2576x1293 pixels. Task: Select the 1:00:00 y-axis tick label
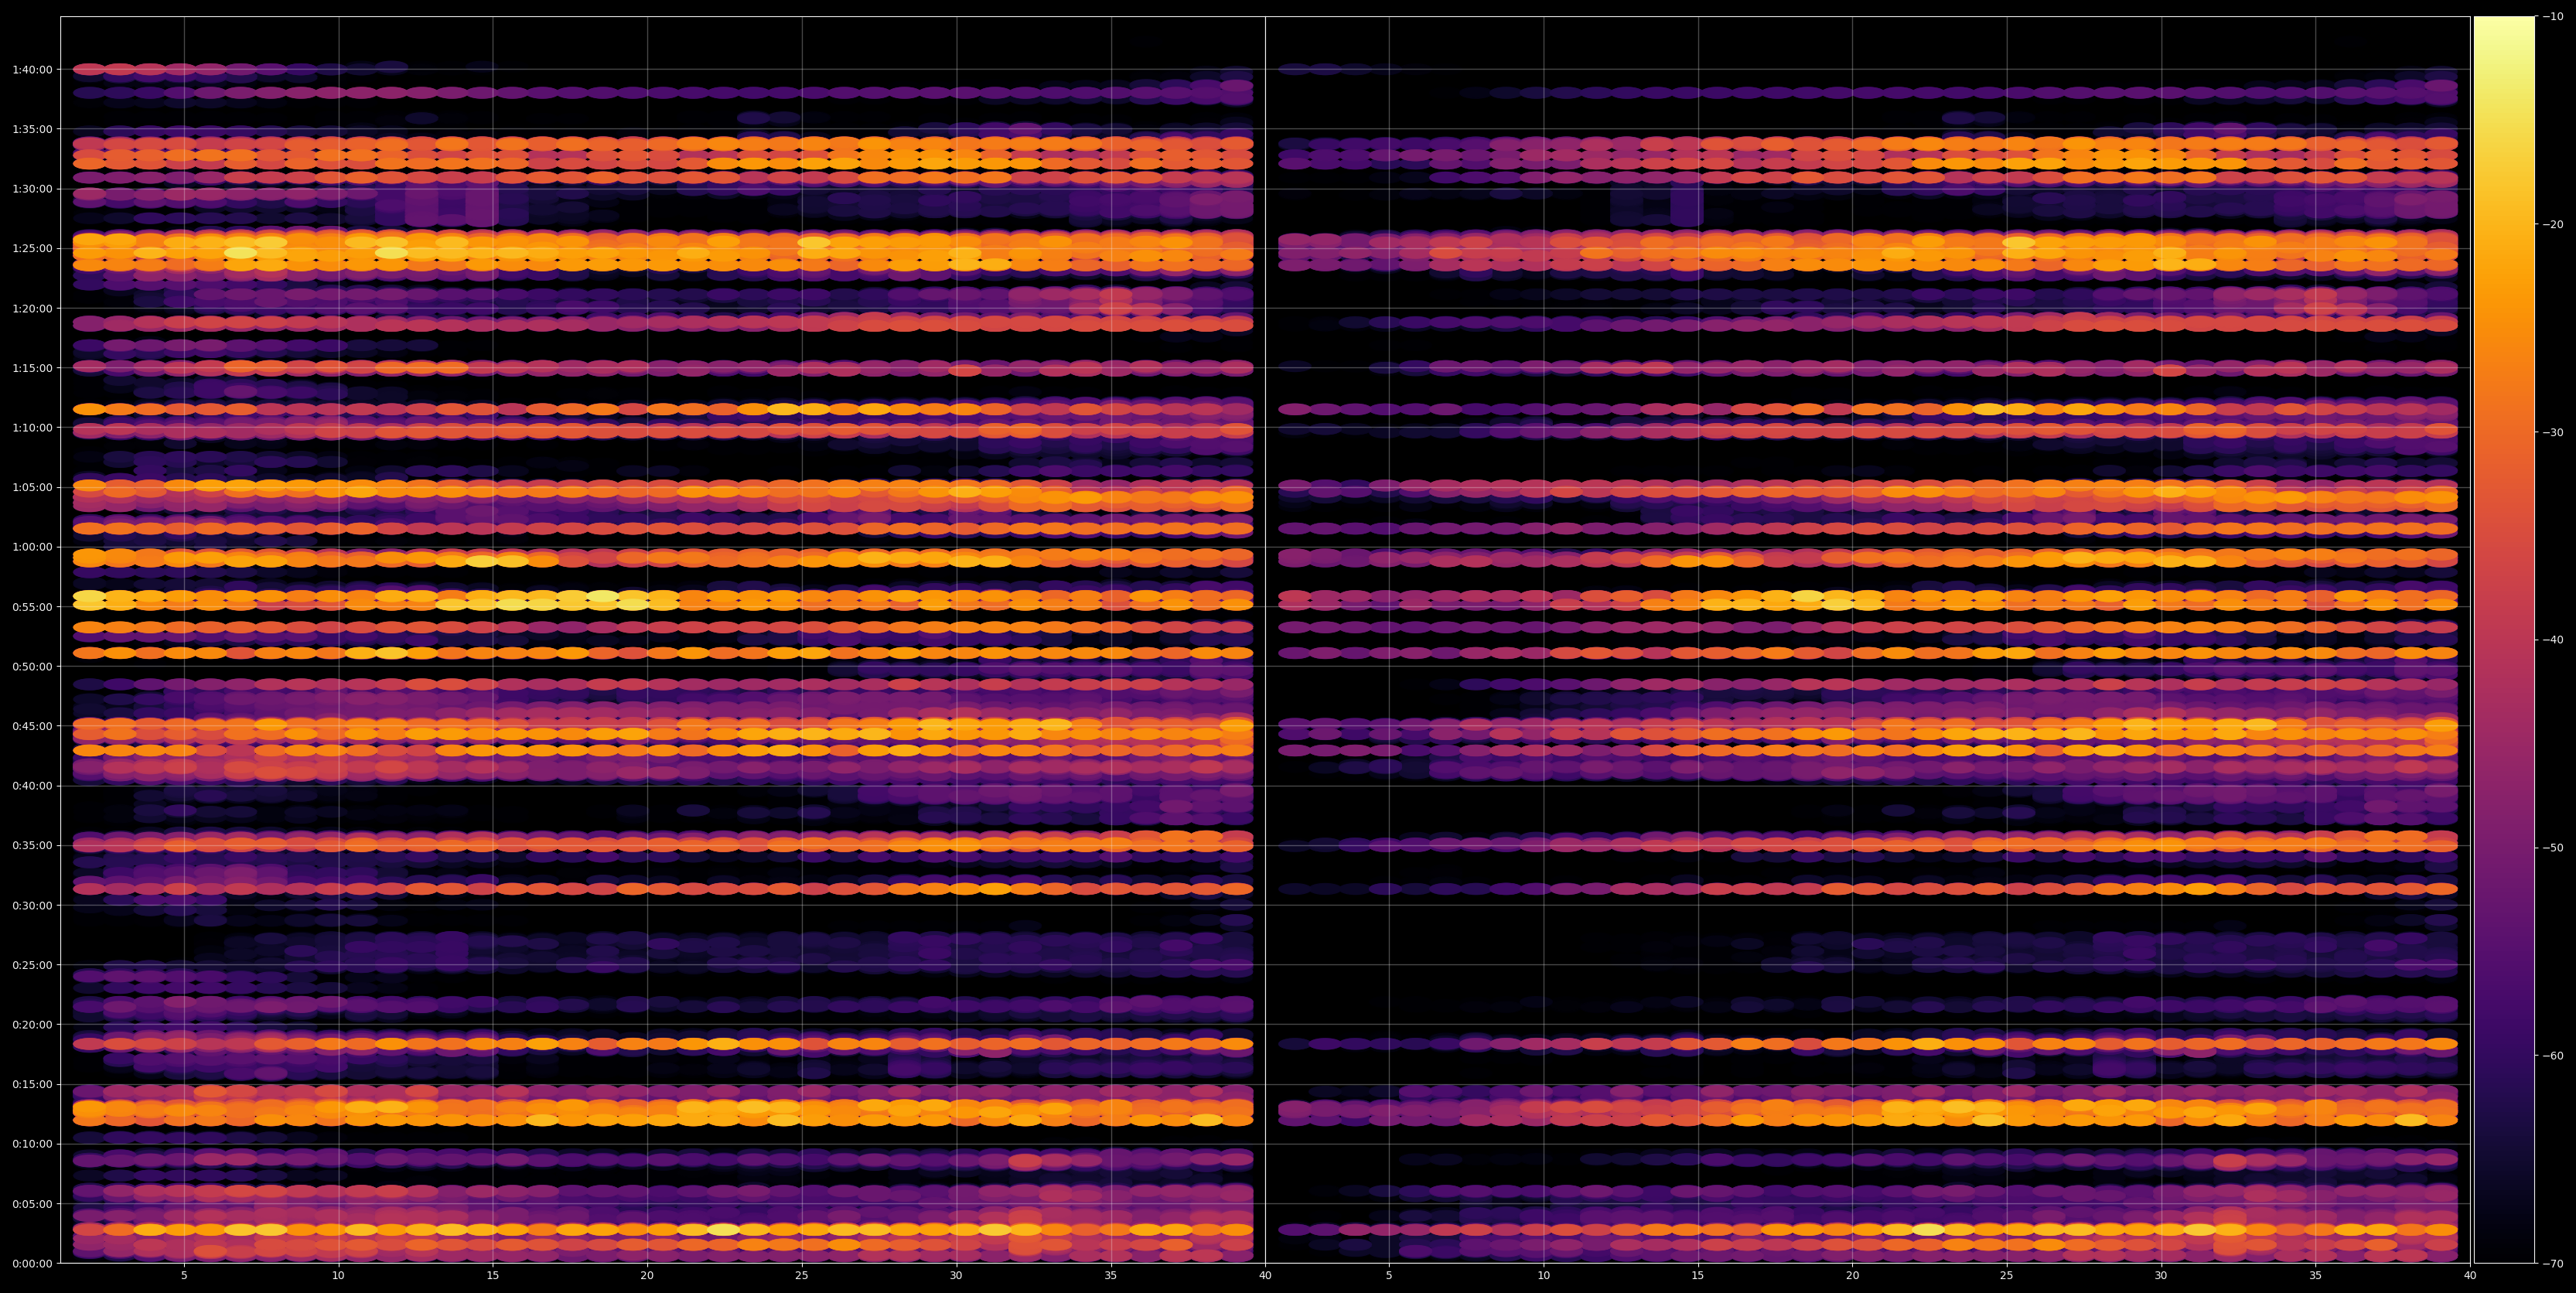[32, 547]
